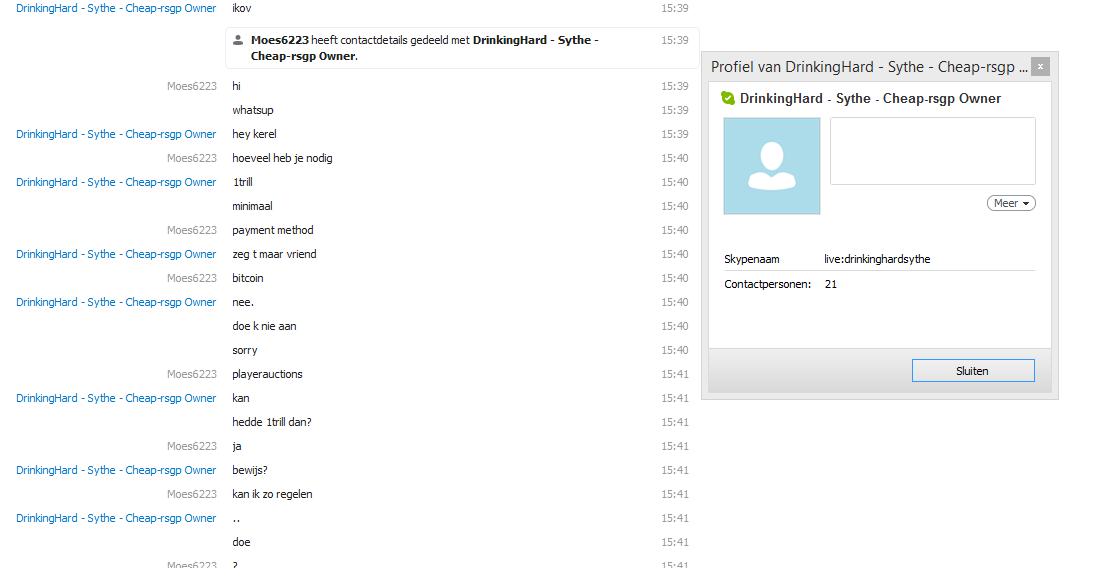The image size is (1110, 568).
Task: Click the message 'hoeveel heb je nodig'
Action: (x=282, y=158)
